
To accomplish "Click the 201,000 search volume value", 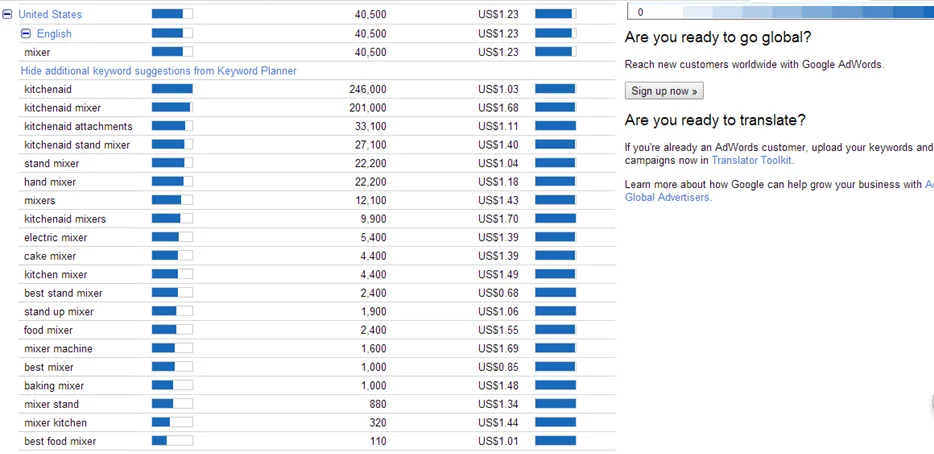I will pos(368,108).
